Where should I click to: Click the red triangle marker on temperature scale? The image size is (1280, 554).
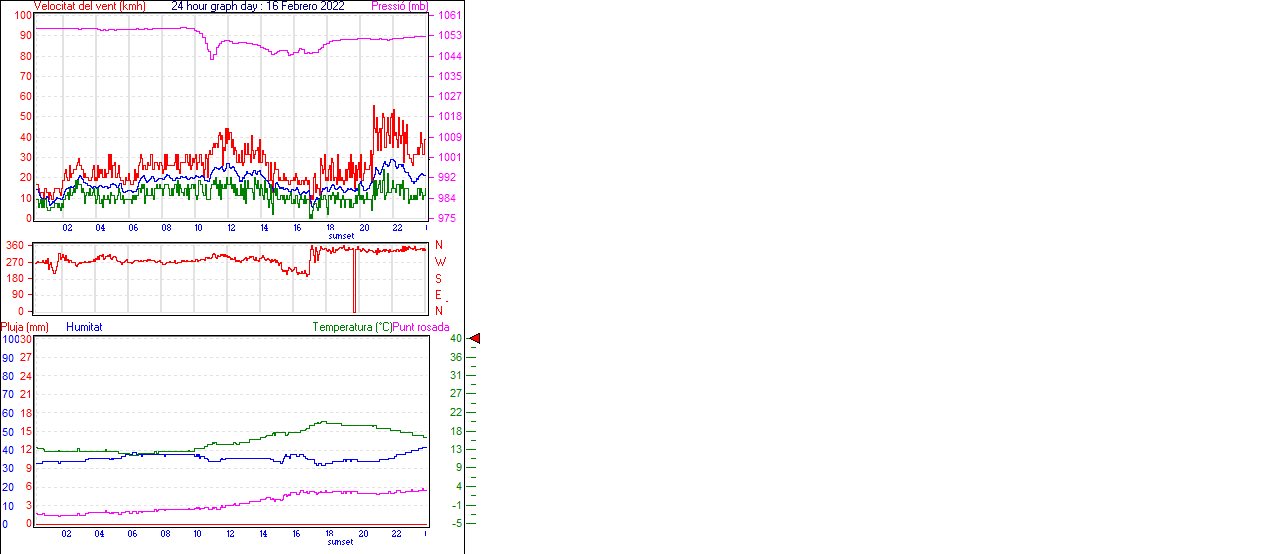pyautogui.click(x=475, y=339)
